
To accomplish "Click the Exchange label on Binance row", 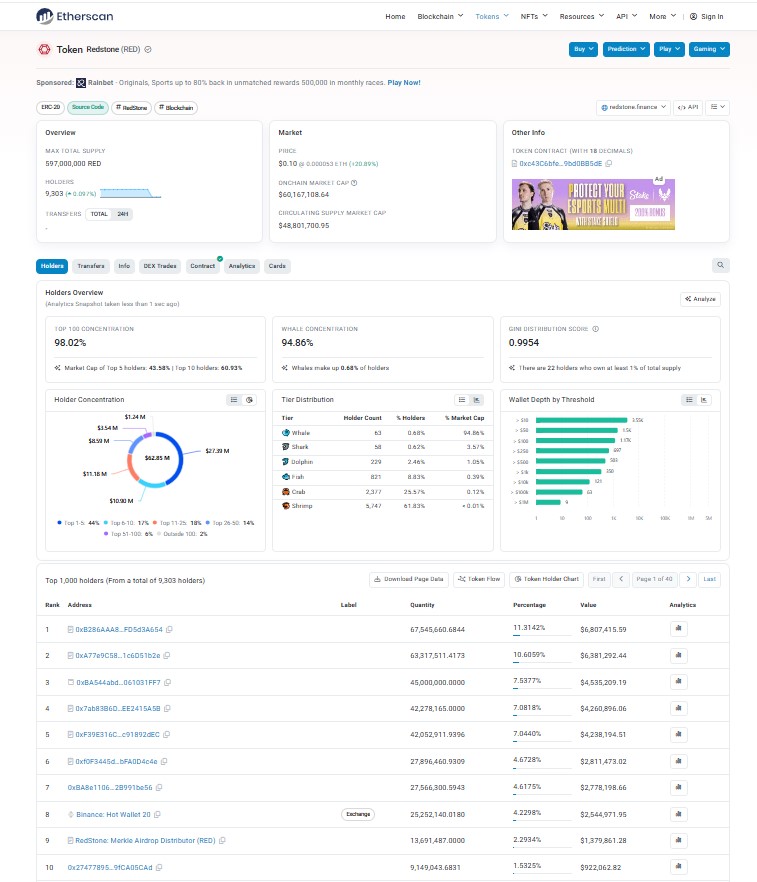I will click(x=358, y=814).
